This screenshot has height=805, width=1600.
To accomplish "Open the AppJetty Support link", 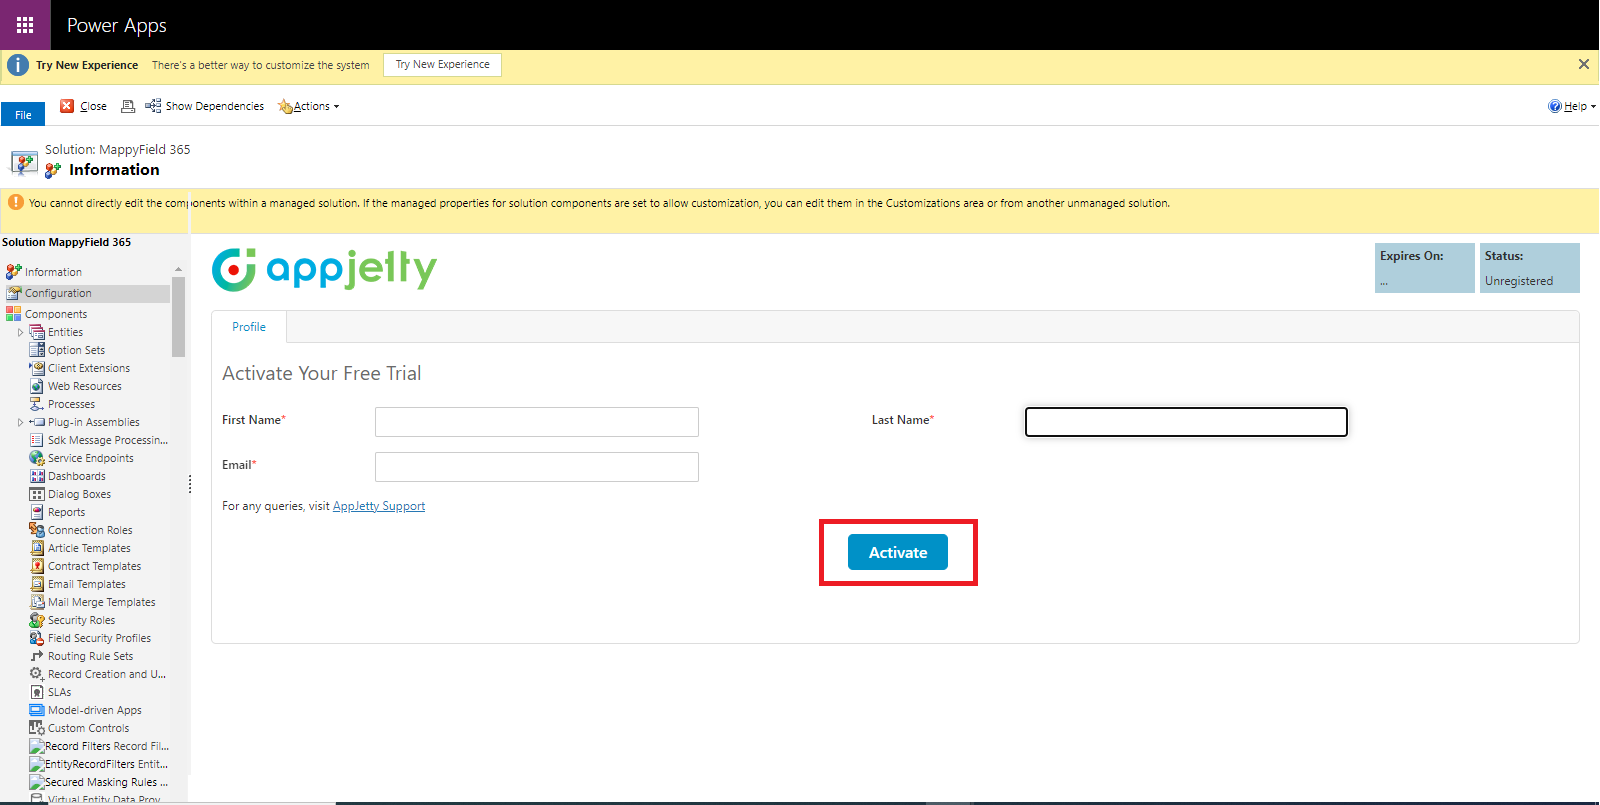I will 378,506.
